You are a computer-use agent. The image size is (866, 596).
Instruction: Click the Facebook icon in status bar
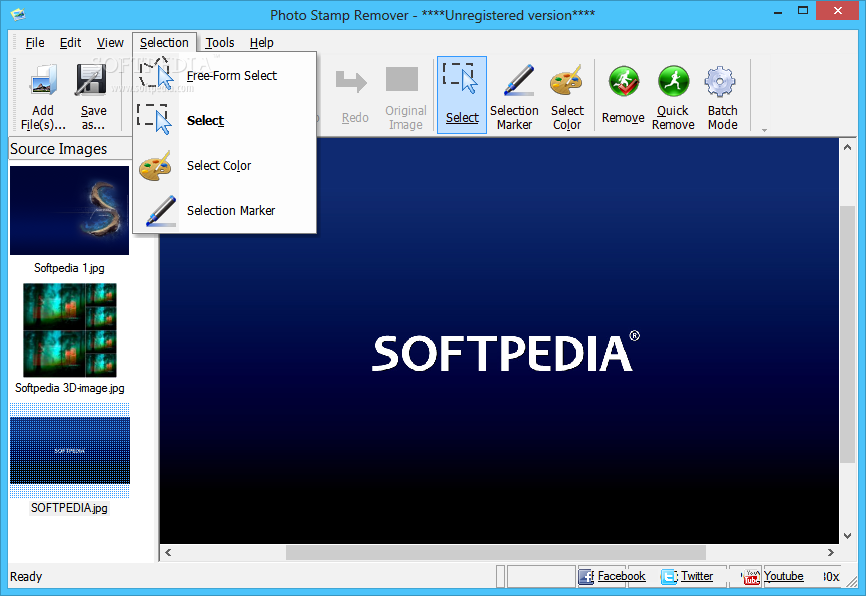coord(586,577)
